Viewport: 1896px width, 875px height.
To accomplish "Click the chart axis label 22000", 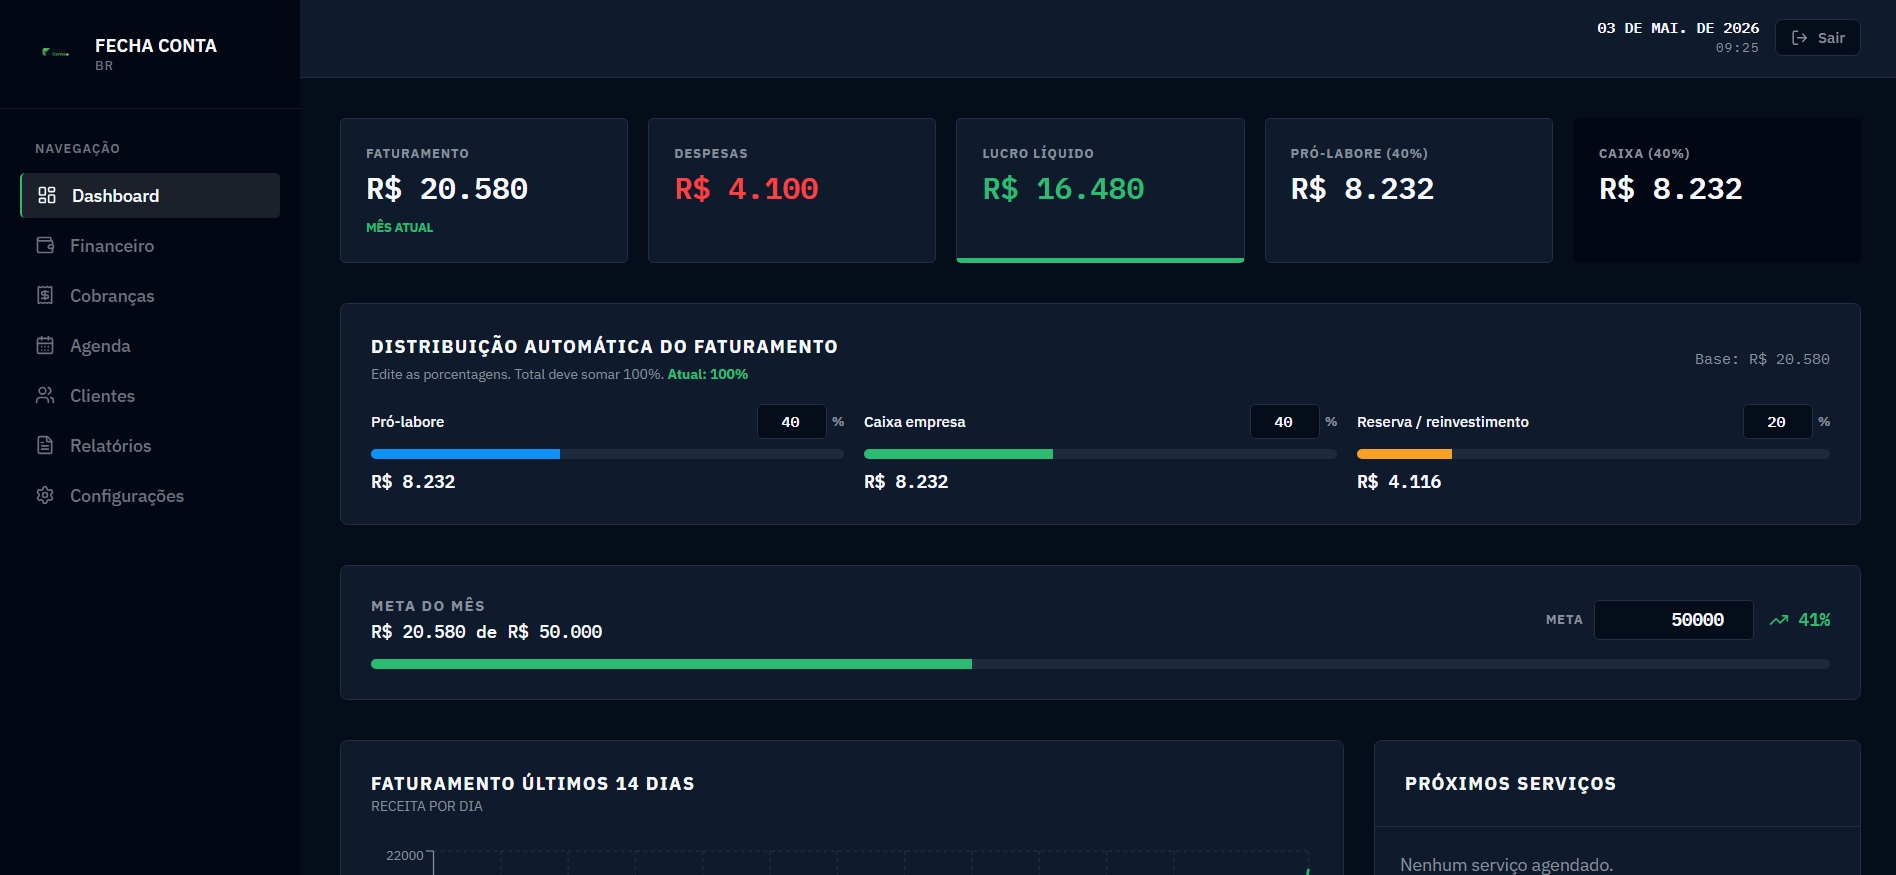I will (x=405, y=856).
